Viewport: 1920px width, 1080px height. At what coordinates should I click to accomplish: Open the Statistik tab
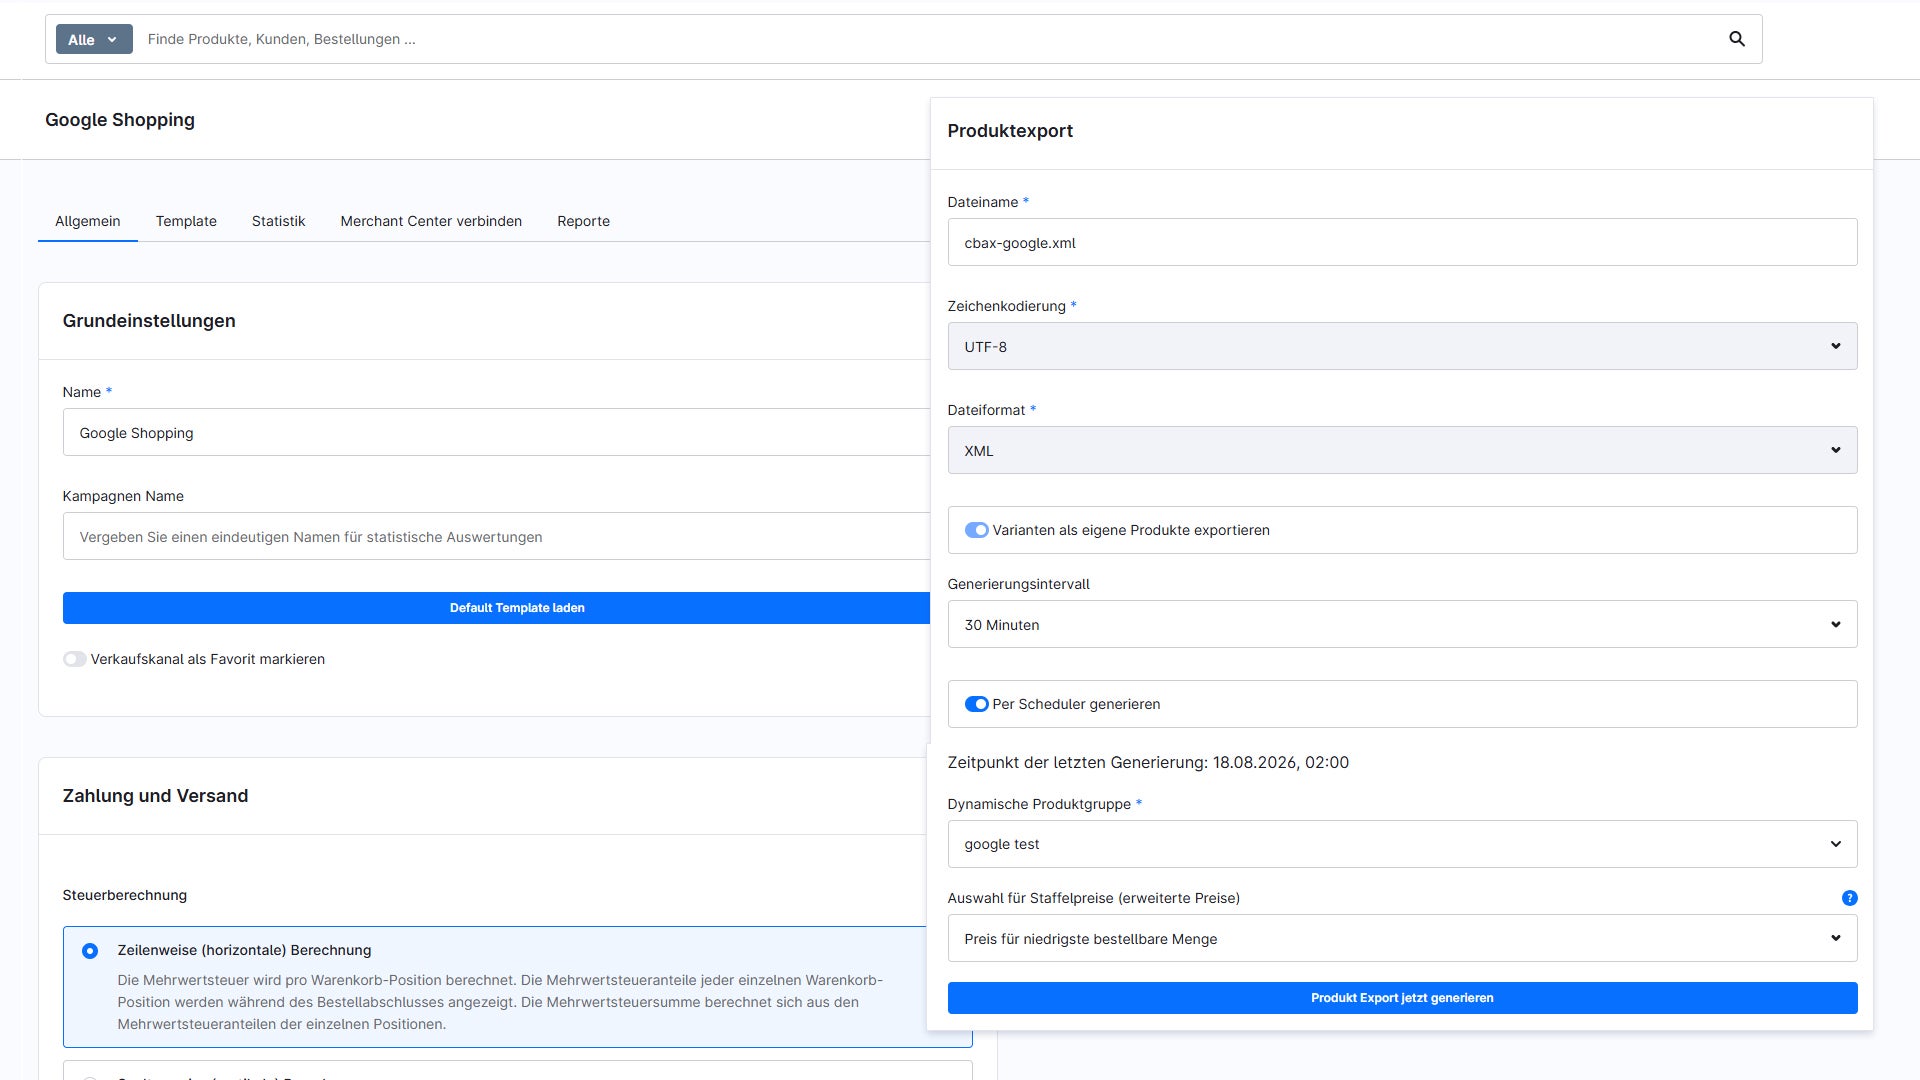point(278,221)
